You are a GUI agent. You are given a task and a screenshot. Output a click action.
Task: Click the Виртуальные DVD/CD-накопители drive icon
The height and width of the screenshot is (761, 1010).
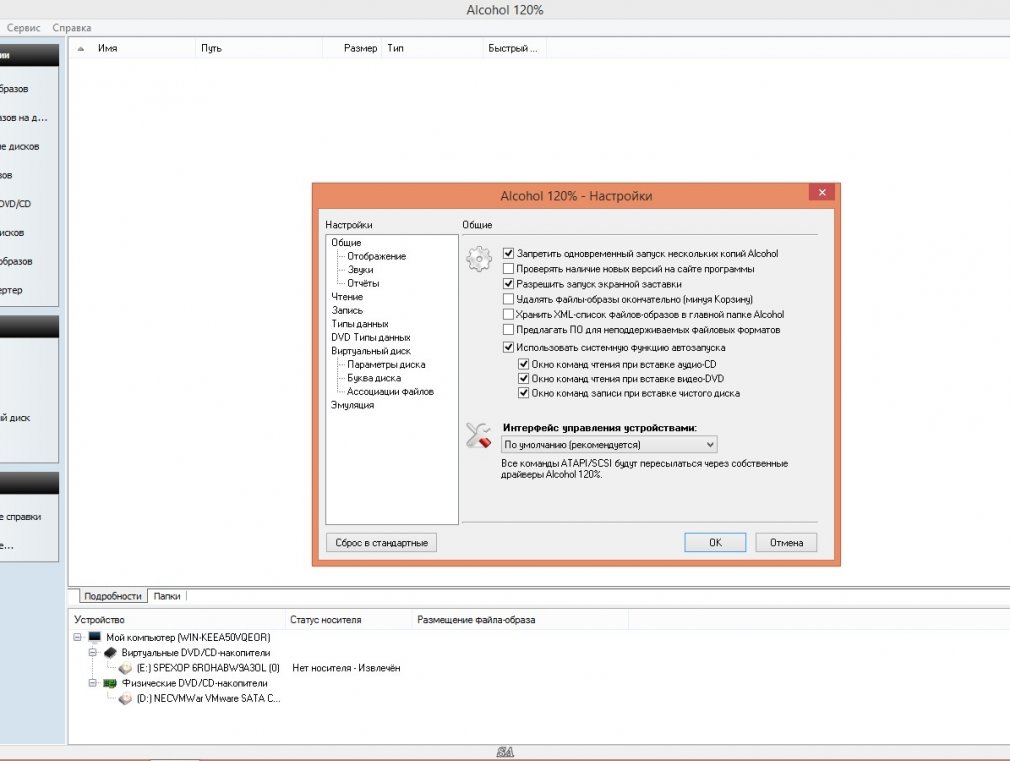110,652
